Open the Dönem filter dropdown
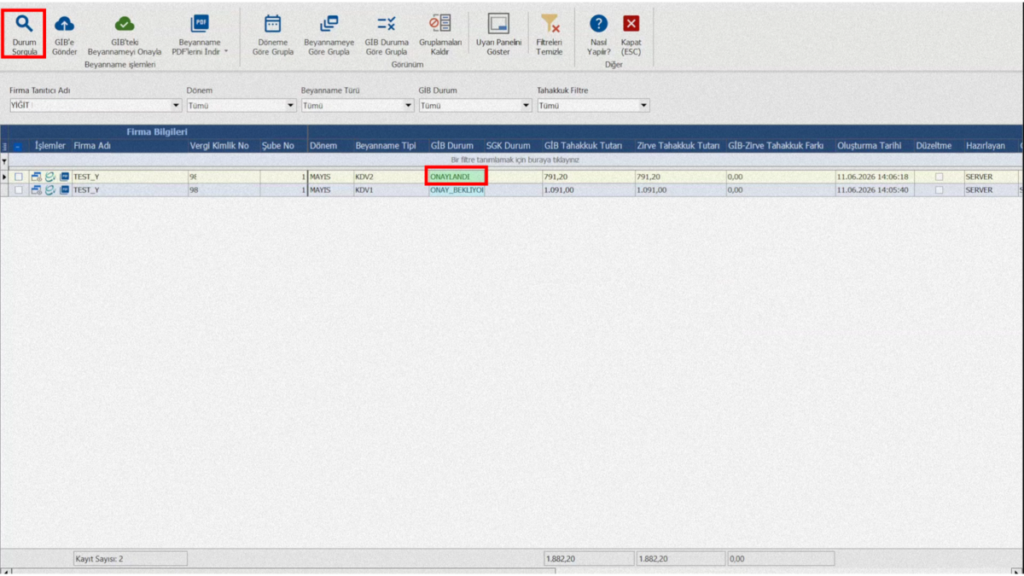 click(x=290, y=105)
